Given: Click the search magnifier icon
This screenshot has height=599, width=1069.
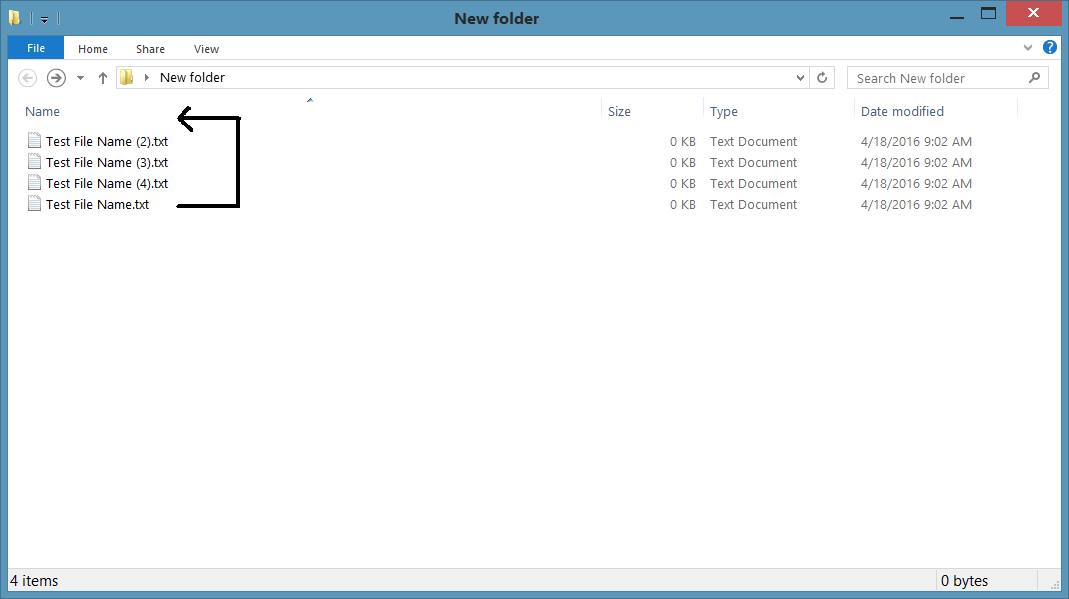Looking at the screenshot, I should 1035,77.
